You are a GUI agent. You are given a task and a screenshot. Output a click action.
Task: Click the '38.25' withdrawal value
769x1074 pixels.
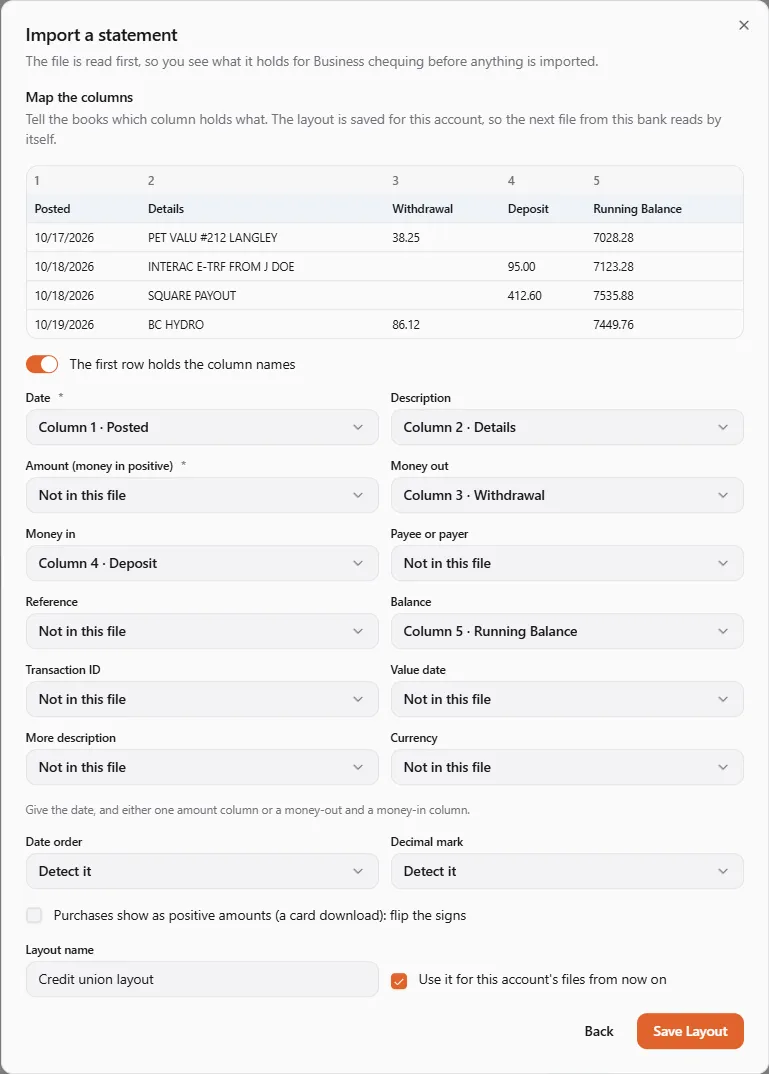406,238
